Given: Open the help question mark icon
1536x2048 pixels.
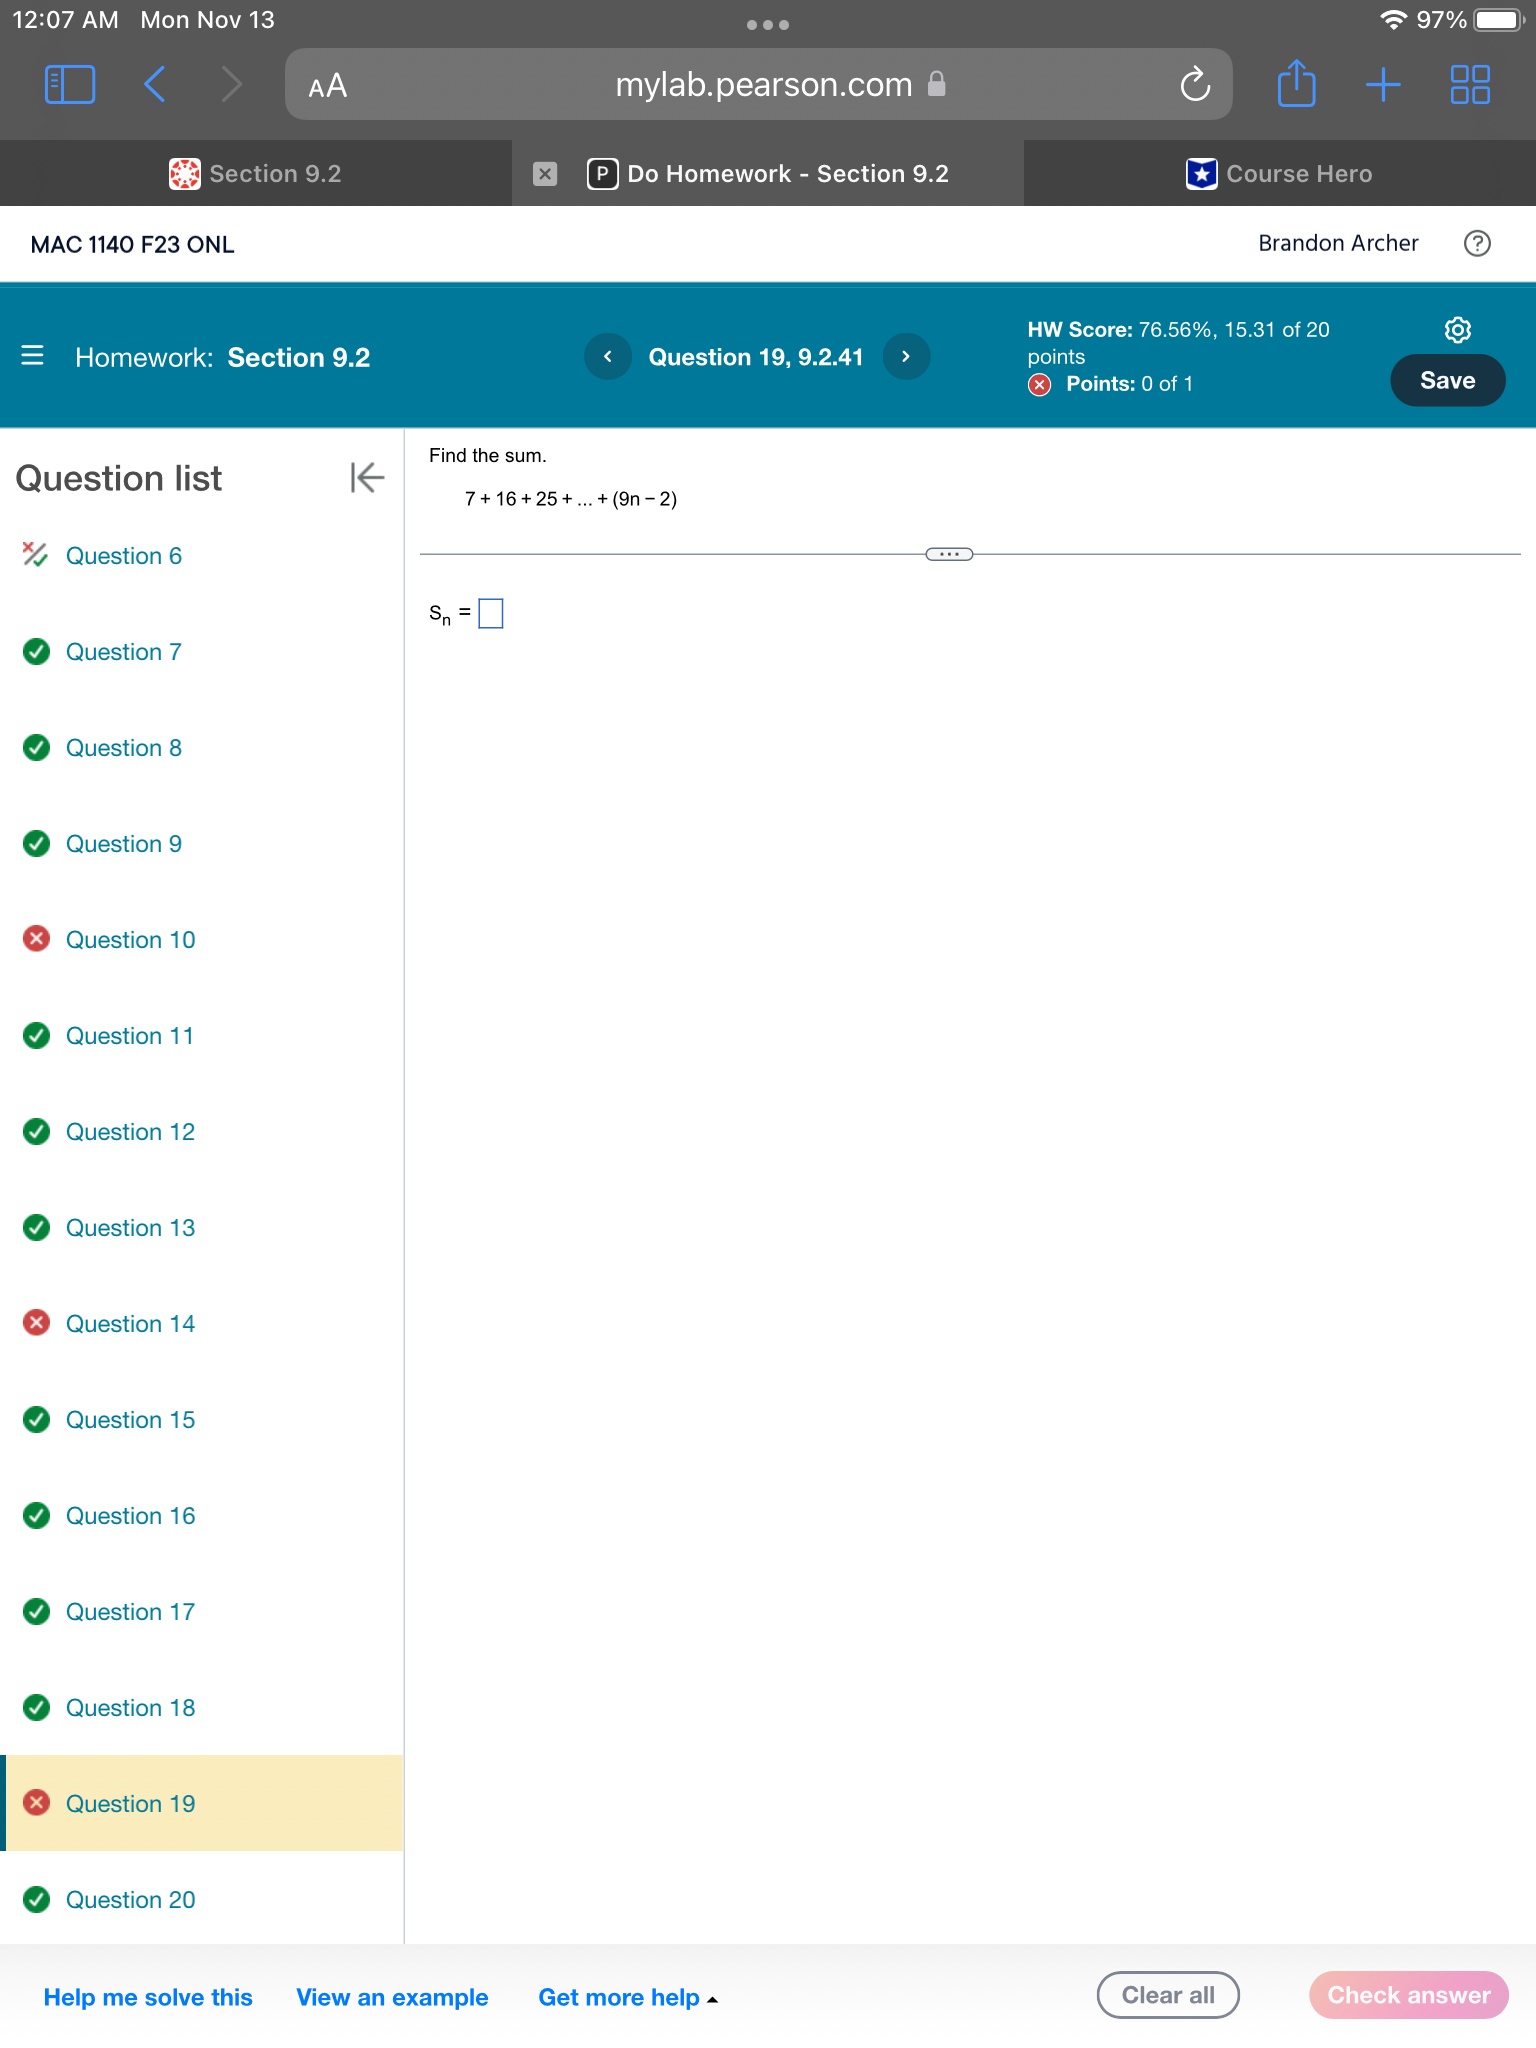Looking at the screenshot, I should coord(1477,243).
